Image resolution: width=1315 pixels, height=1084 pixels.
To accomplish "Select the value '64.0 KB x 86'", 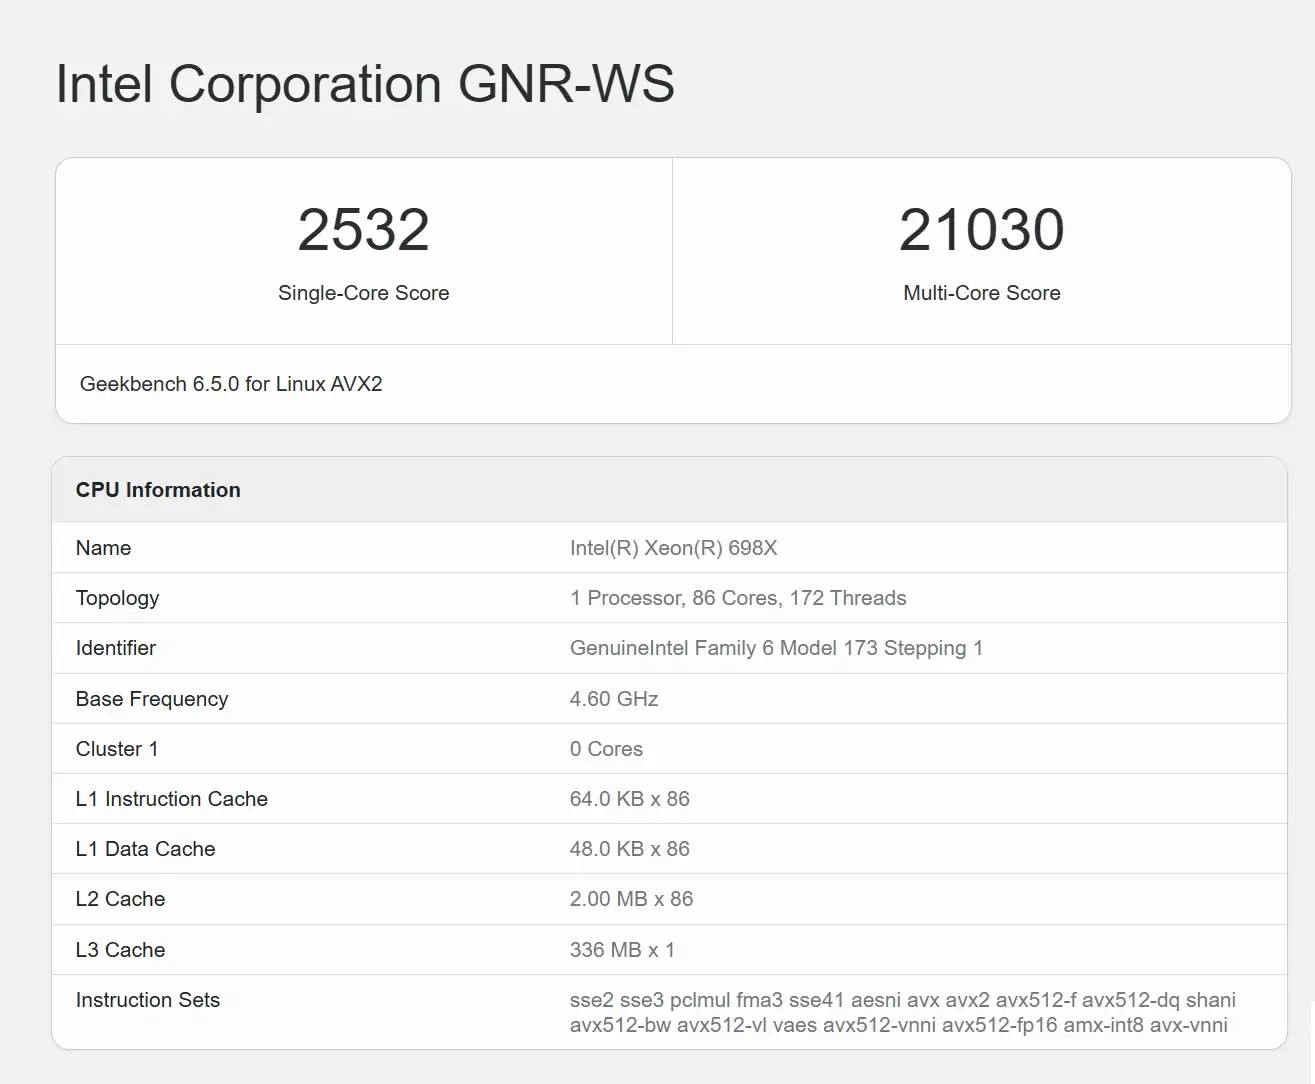I will [630, 799].
